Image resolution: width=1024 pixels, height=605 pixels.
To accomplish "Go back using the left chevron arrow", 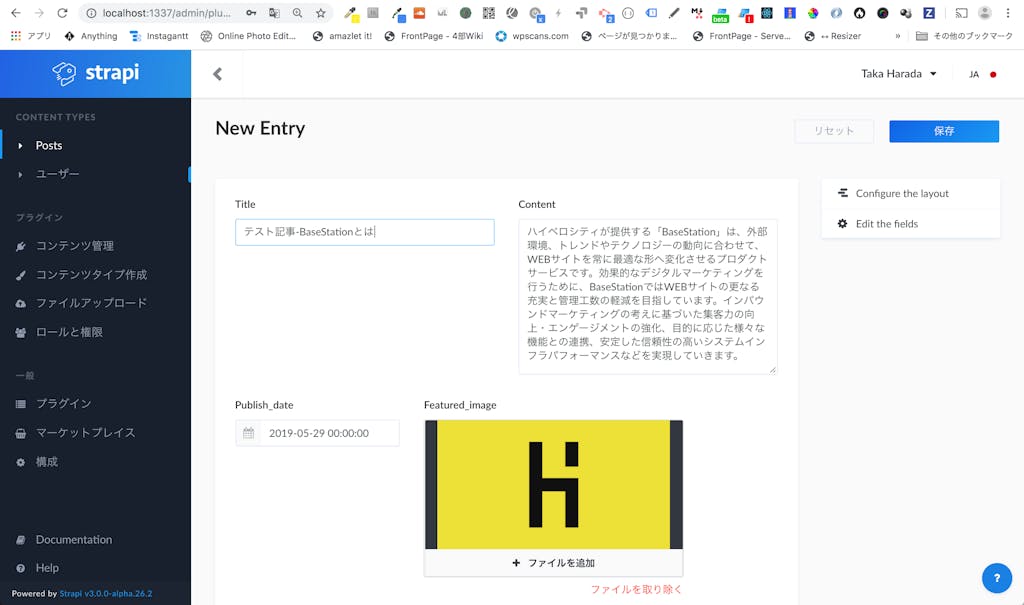I will pos(217,74).
